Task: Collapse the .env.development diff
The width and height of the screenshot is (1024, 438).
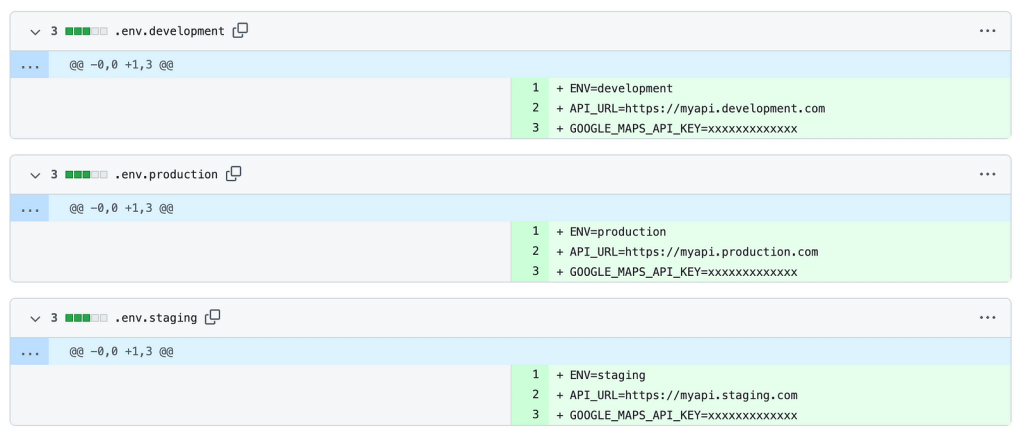Action: point(35,31)
